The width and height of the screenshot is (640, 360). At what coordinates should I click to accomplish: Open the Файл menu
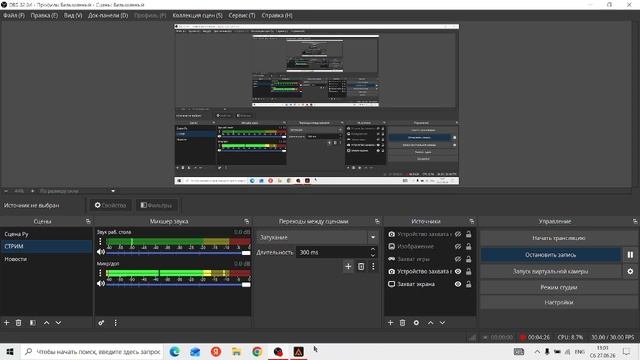pos(14,16)
